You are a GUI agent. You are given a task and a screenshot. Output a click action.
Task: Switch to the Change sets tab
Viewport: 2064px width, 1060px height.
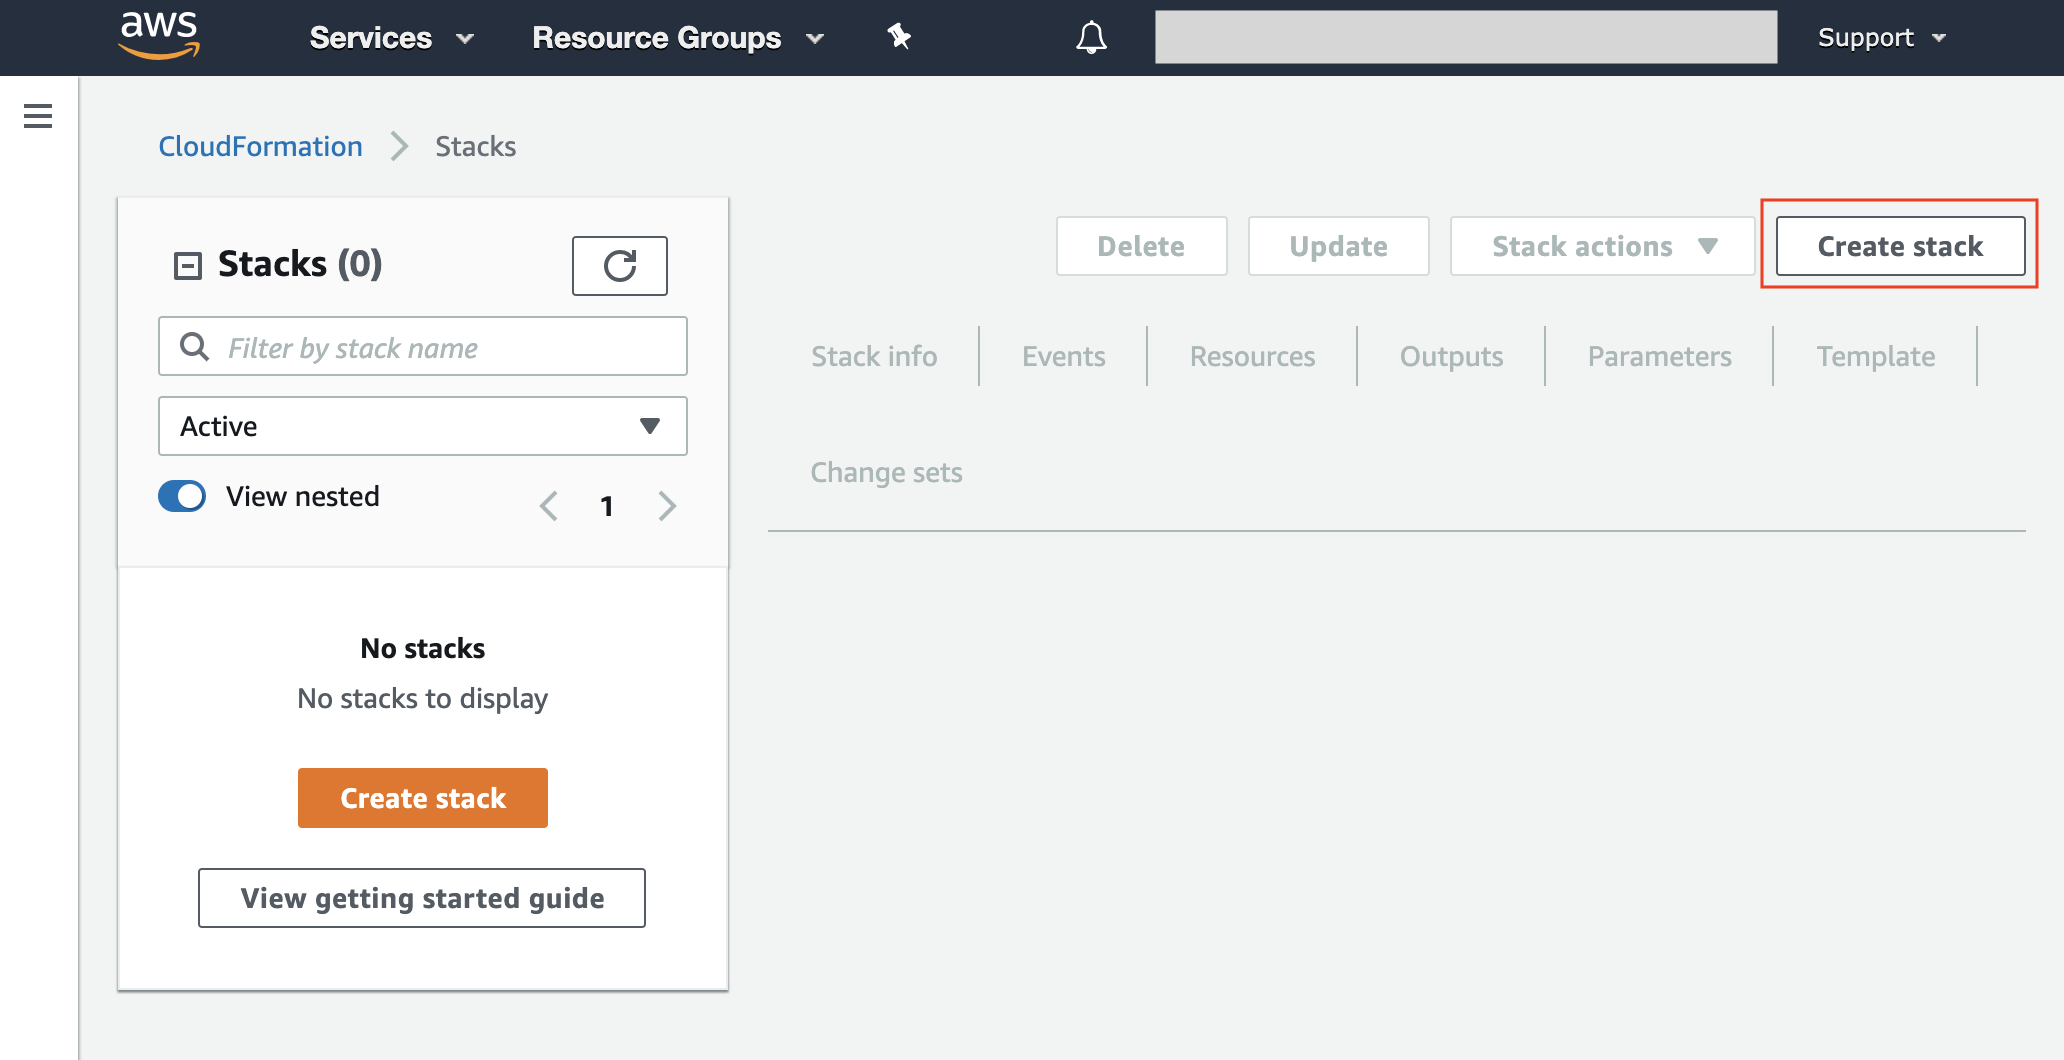[x=886, y=472]
